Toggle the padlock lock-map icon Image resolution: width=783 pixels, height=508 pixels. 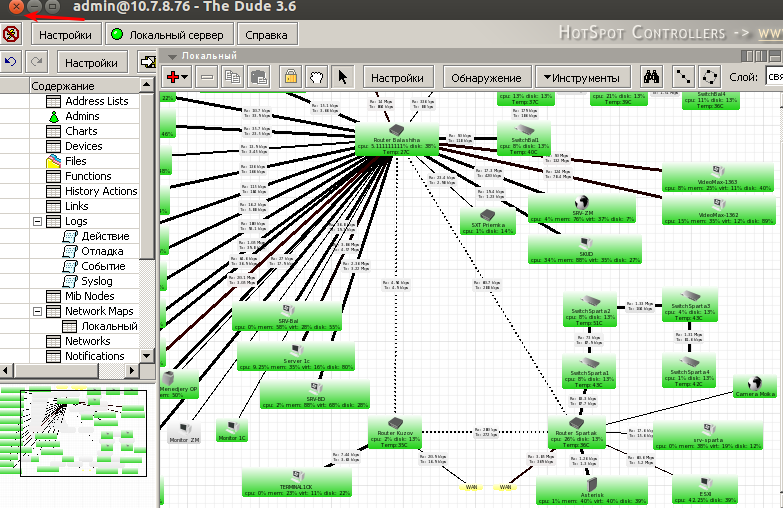point(291,77)
